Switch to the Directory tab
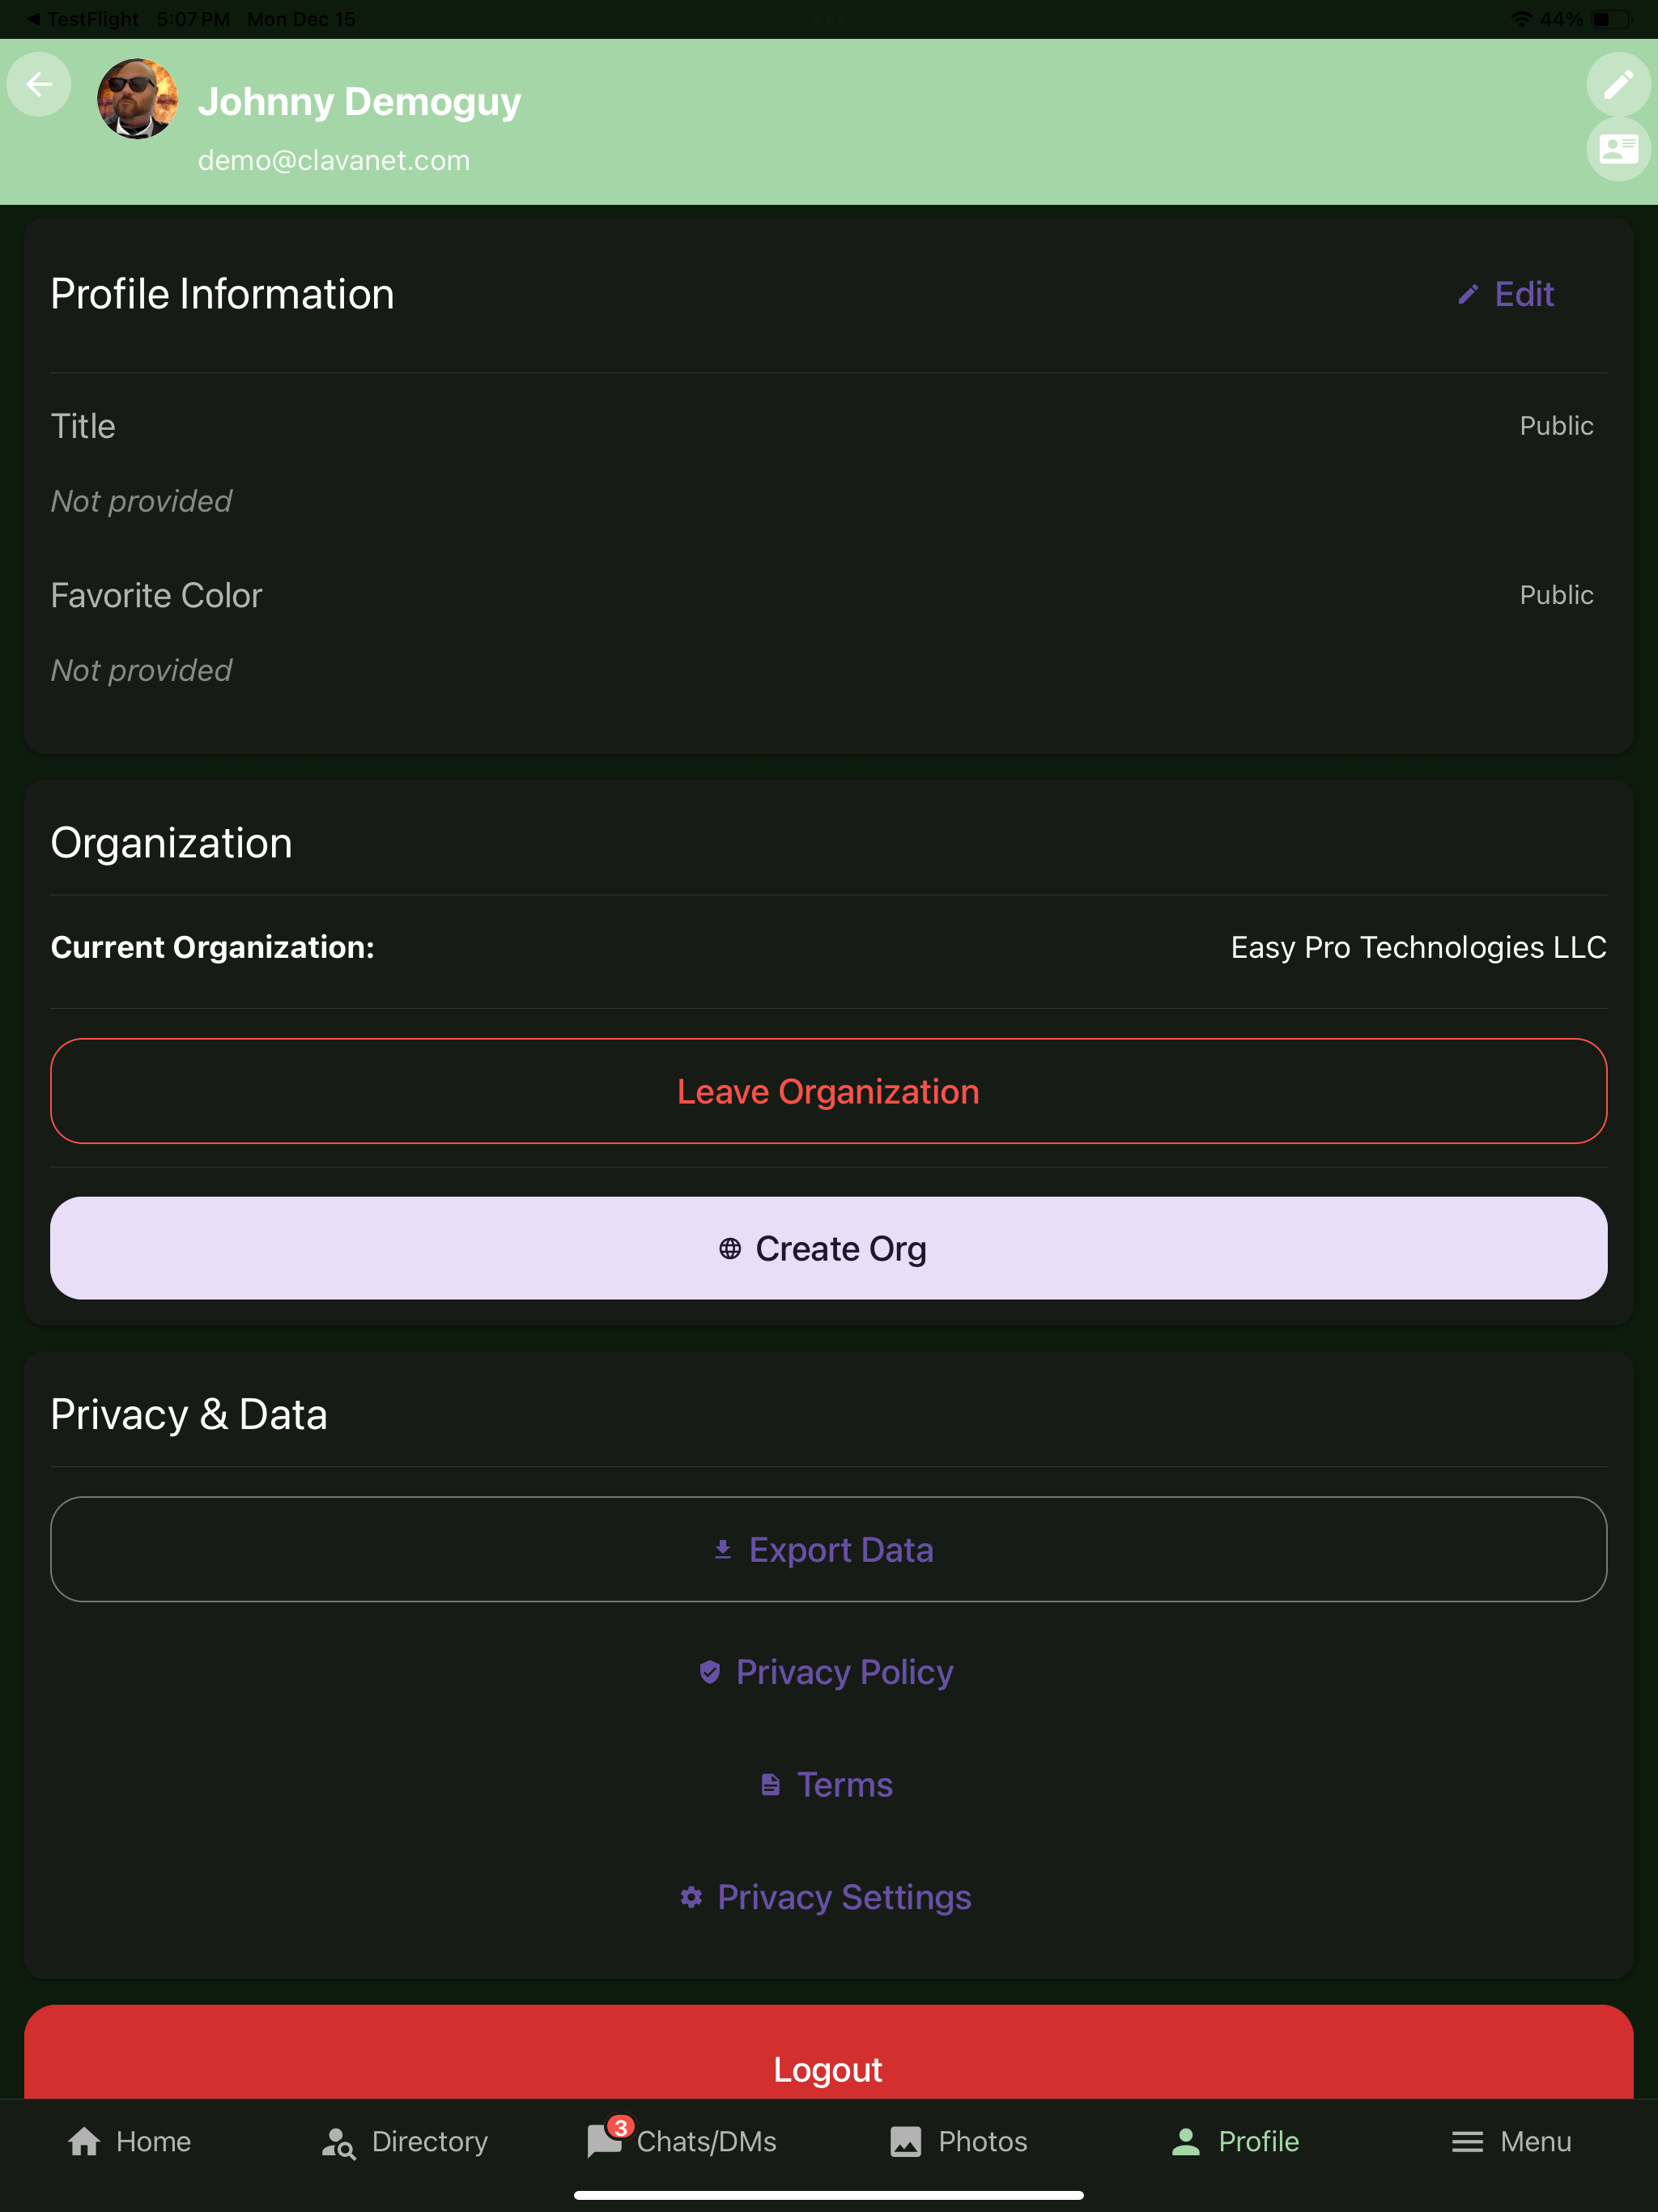The height and width of the screenshot is (2212, 1658). coord(405,2141)
